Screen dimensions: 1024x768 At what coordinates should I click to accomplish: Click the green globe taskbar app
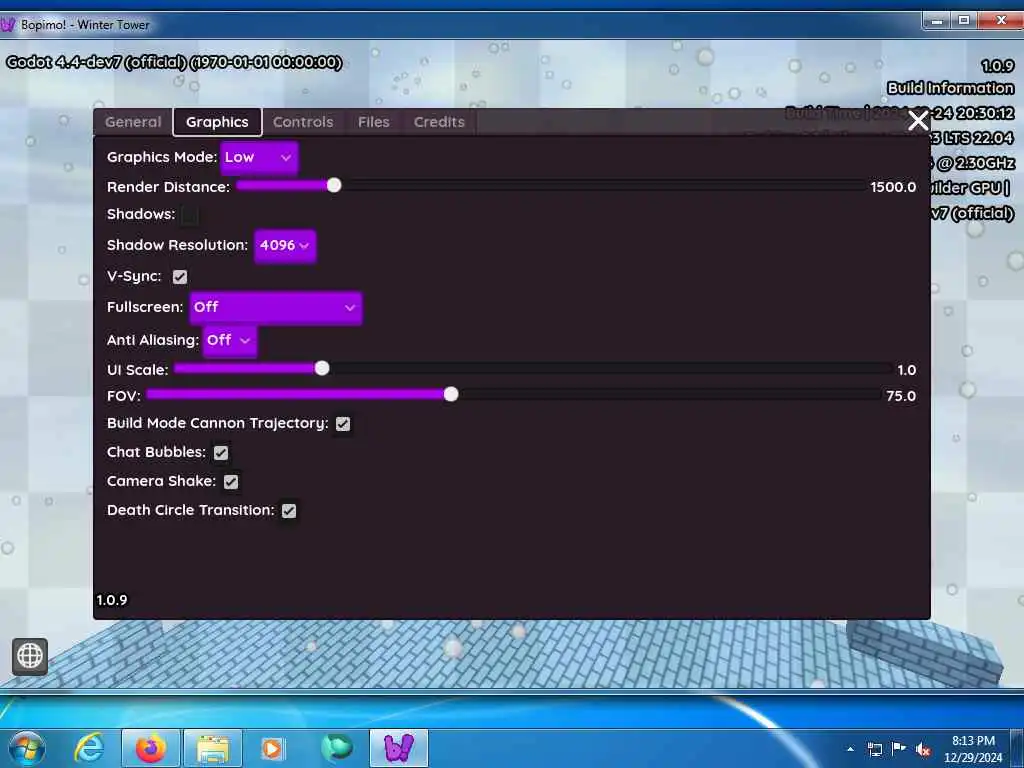point(336,747)
